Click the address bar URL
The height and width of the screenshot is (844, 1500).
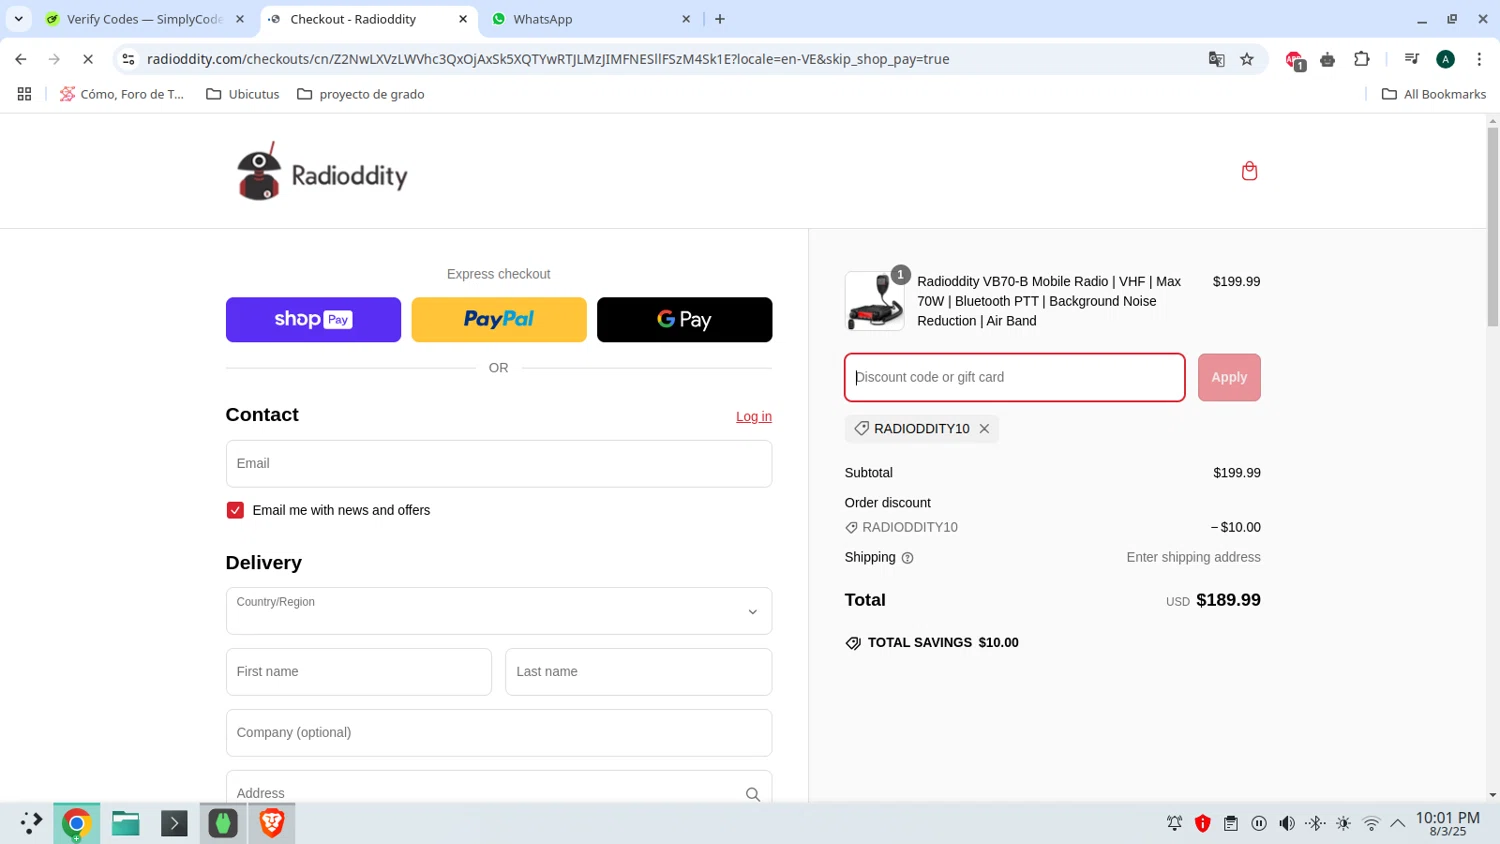pyautogui.click(x=548, y=59)
